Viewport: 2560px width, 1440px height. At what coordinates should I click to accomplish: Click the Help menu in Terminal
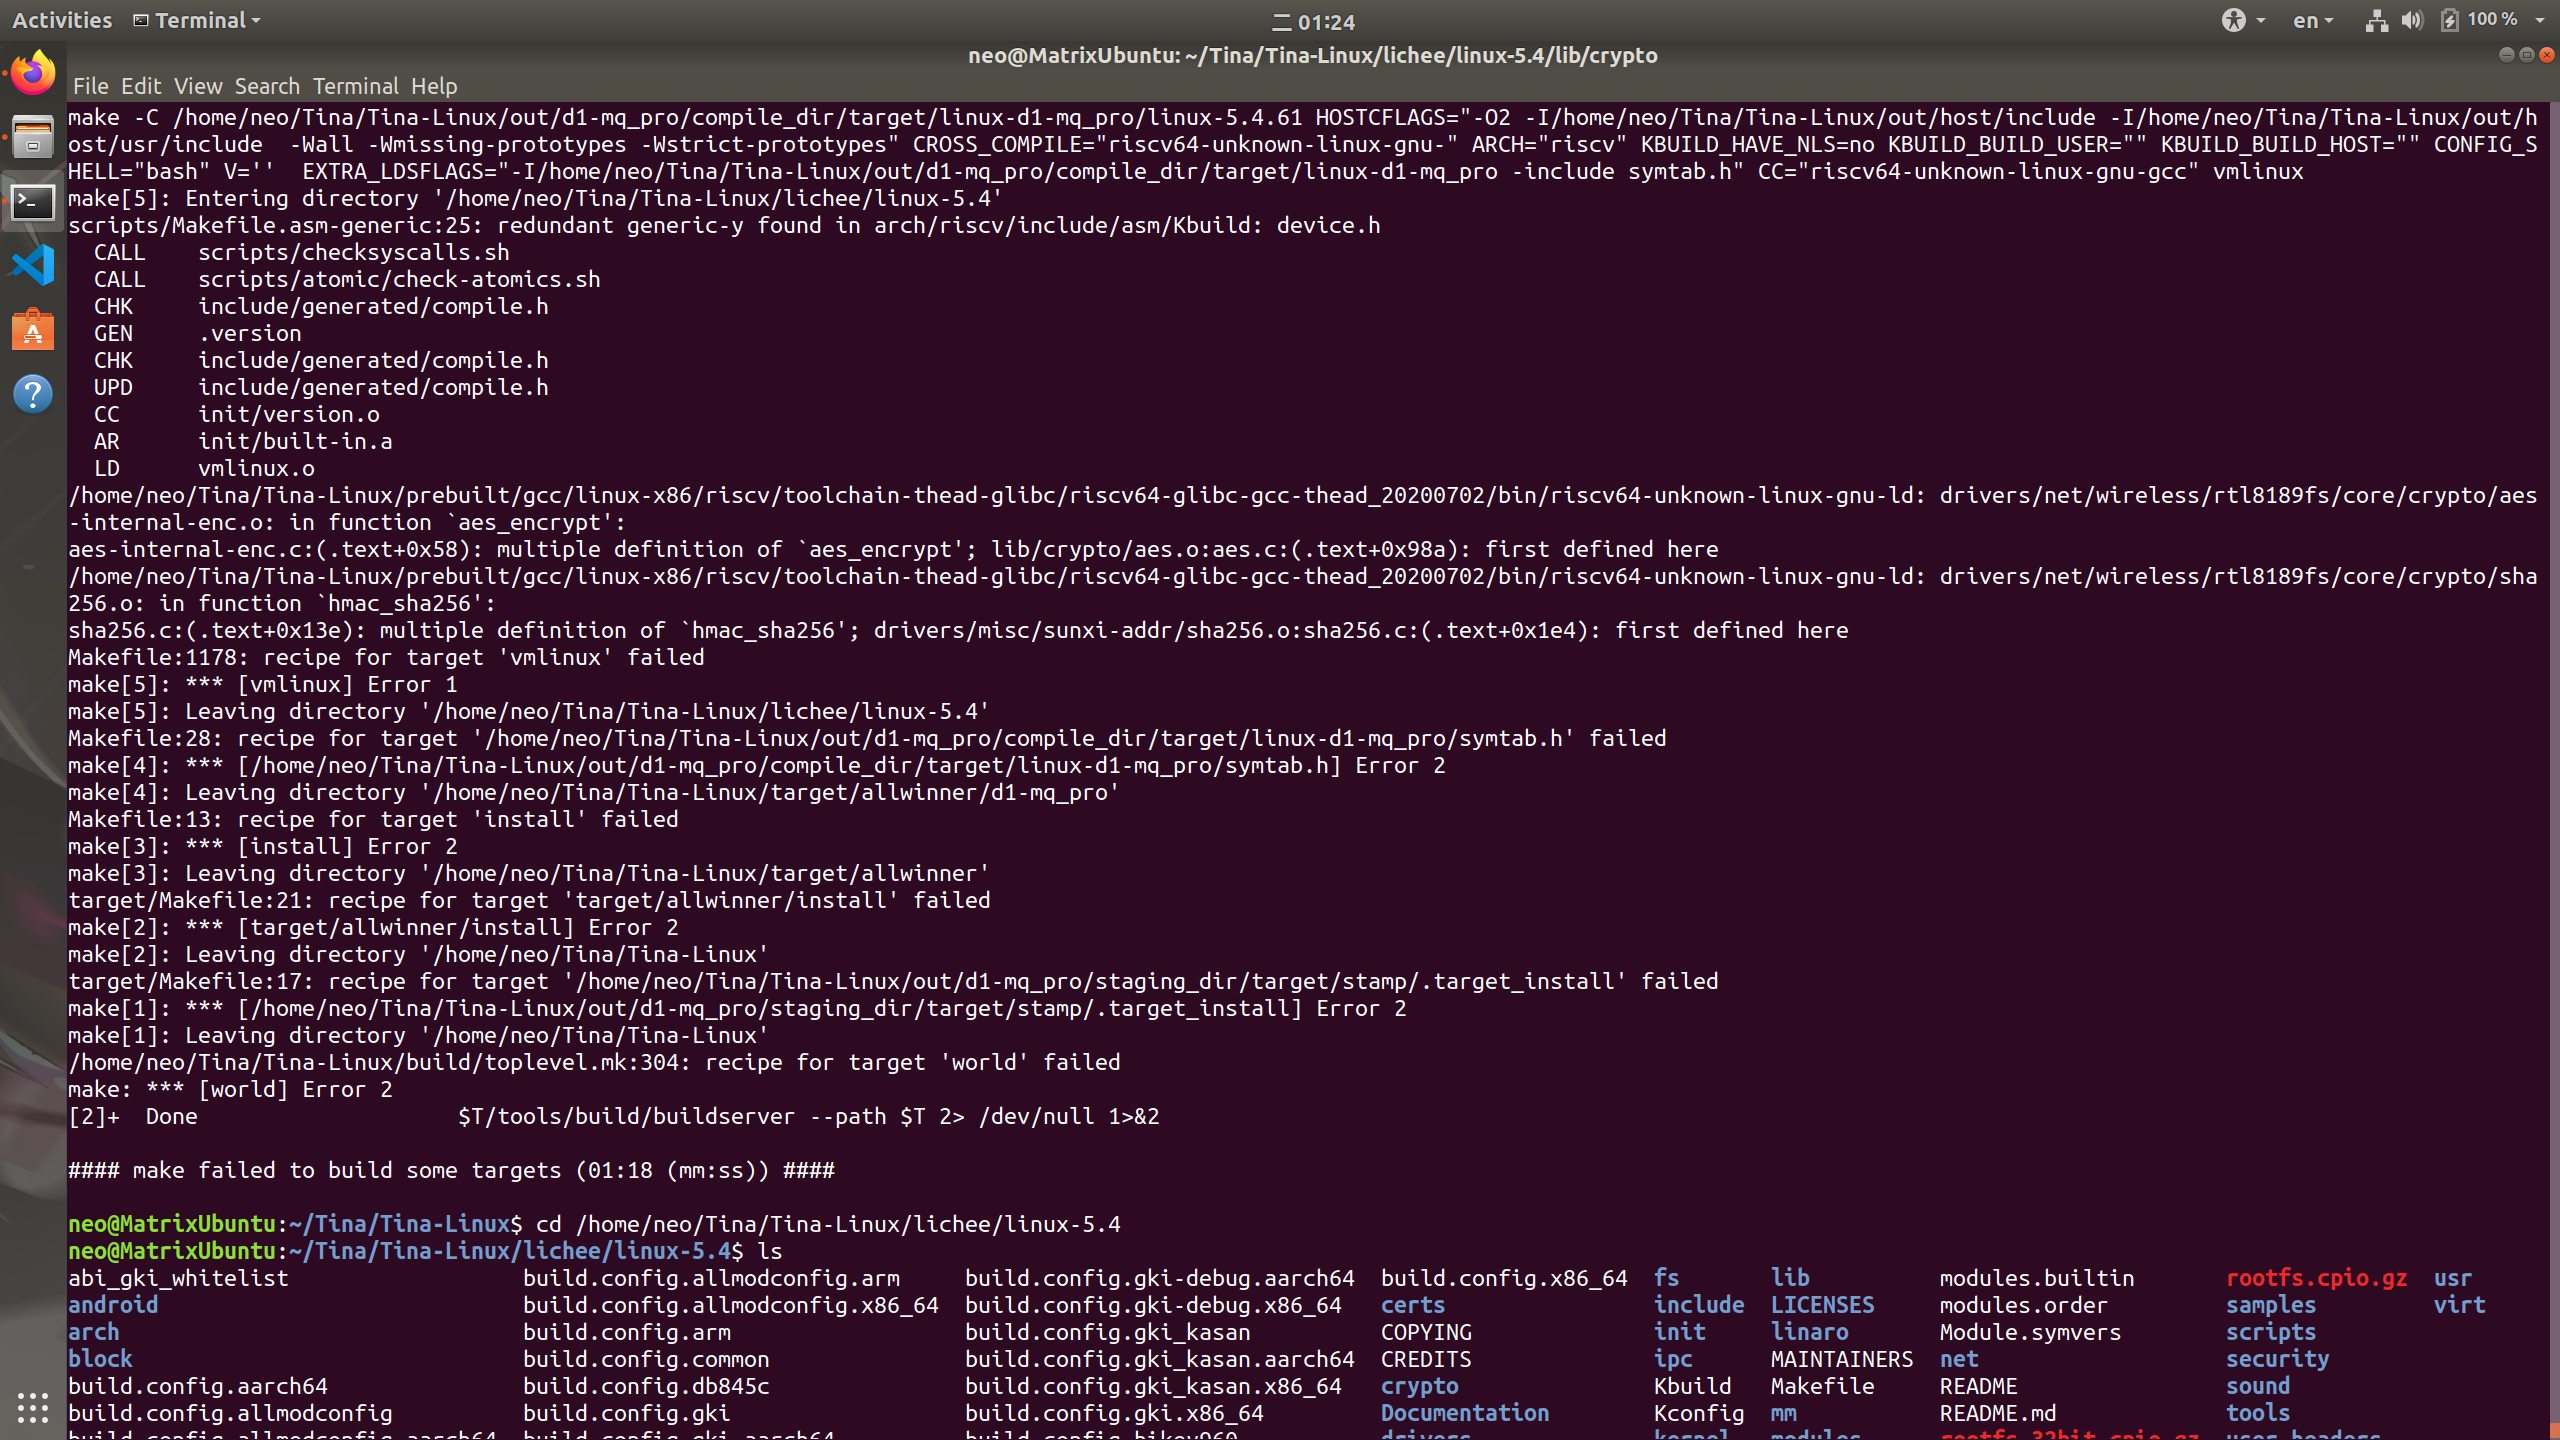click(x=431, y=84)
